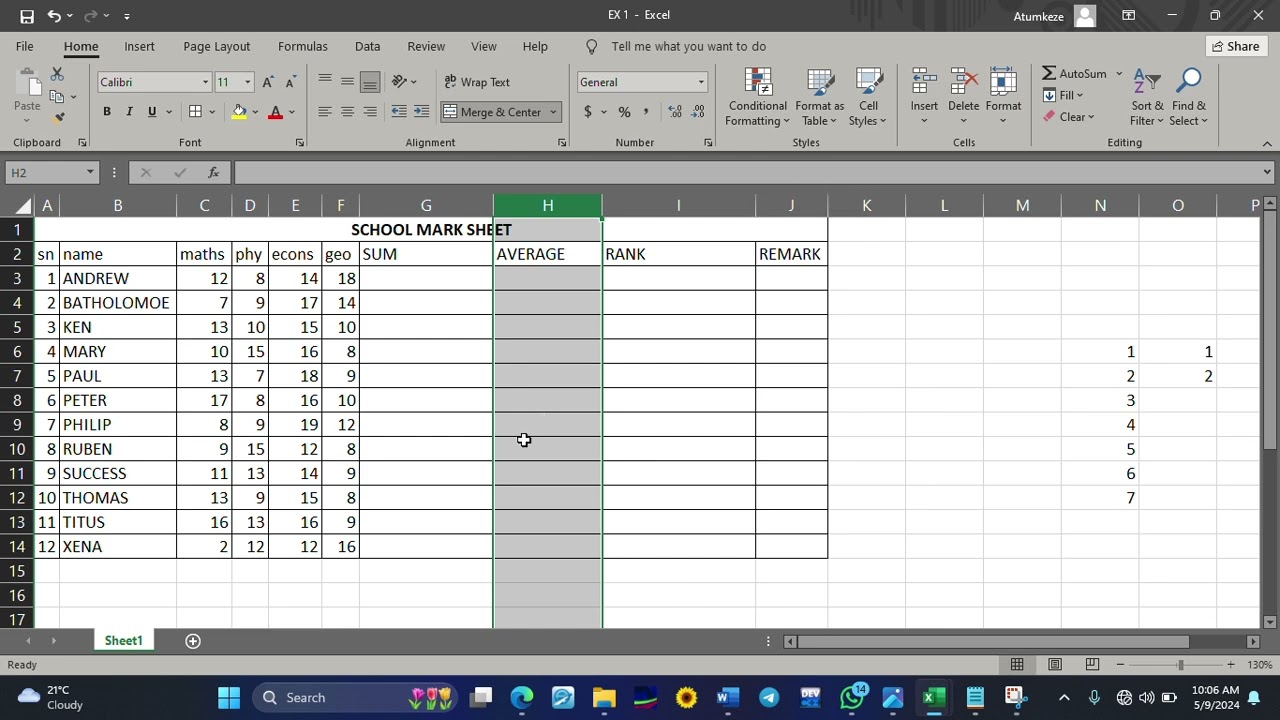Click Decrease Indent icon

tap(399, 112)
